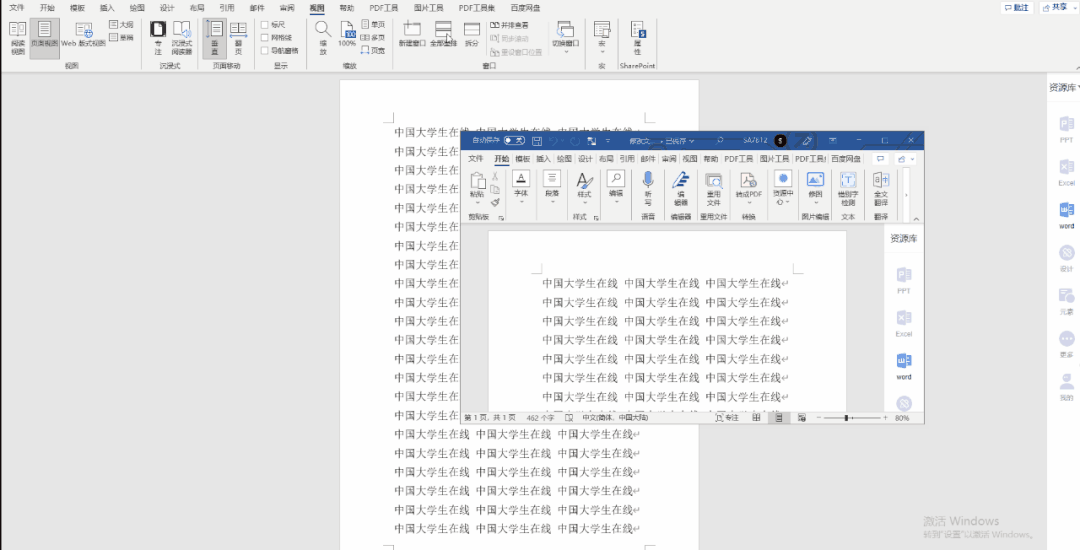This screenshot has height=550, width=1080.
Task: Set zoom to 100% in View ribbon
Action: pos(347,34)
